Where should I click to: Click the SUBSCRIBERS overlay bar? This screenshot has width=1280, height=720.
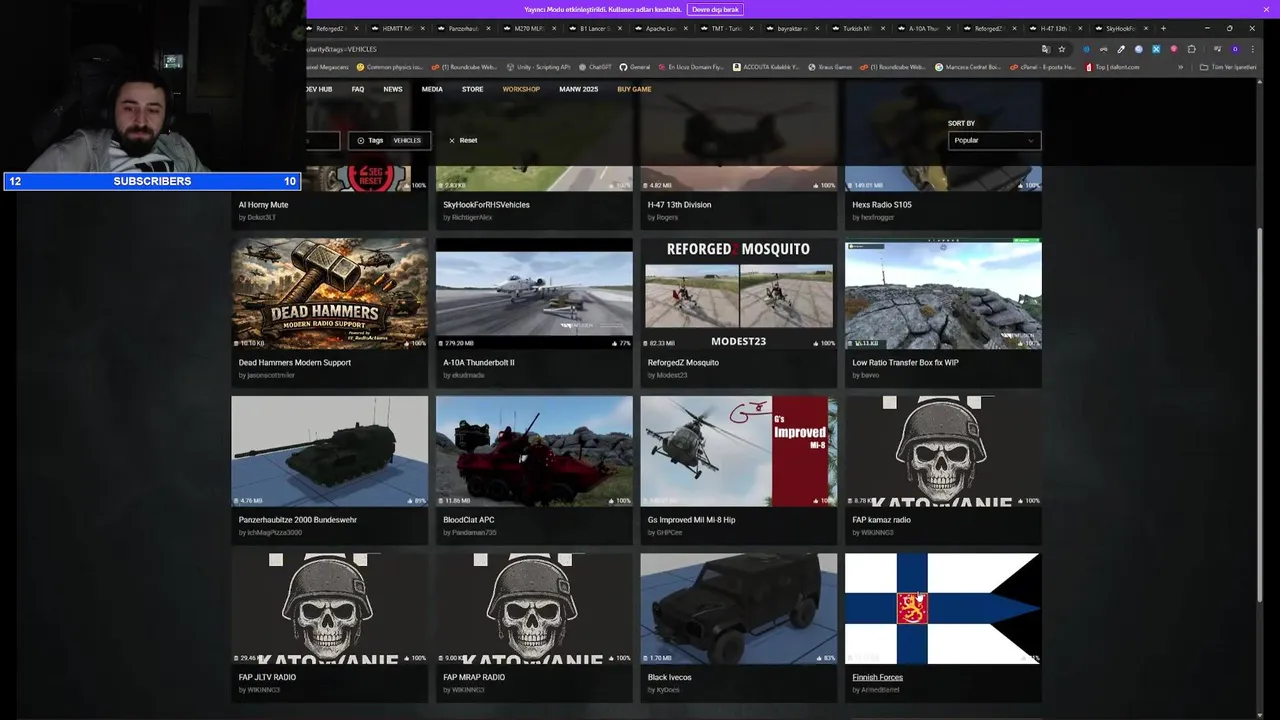coord(152,181)
